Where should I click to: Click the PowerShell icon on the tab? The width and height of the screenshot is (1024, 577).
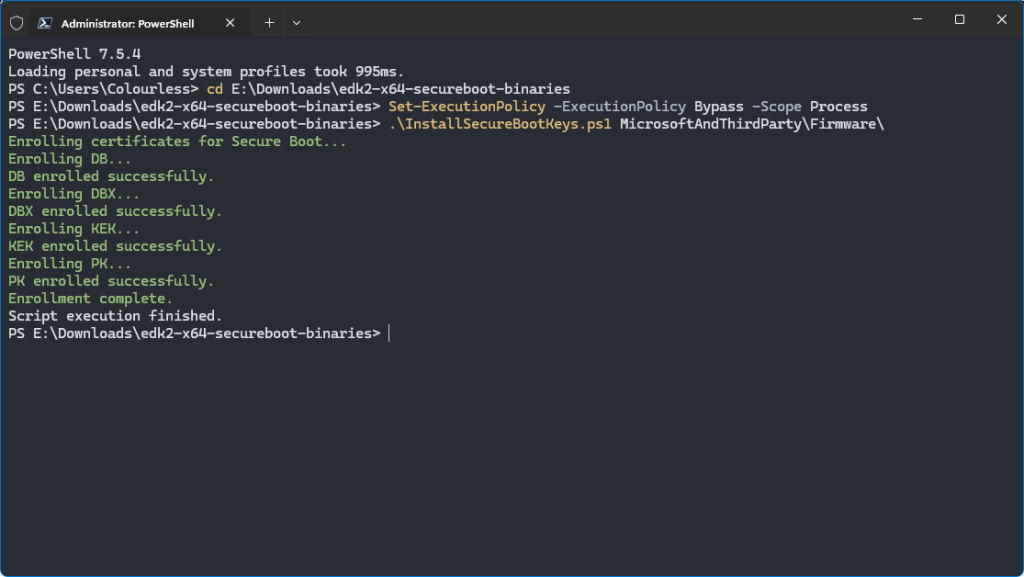(46, 22)
